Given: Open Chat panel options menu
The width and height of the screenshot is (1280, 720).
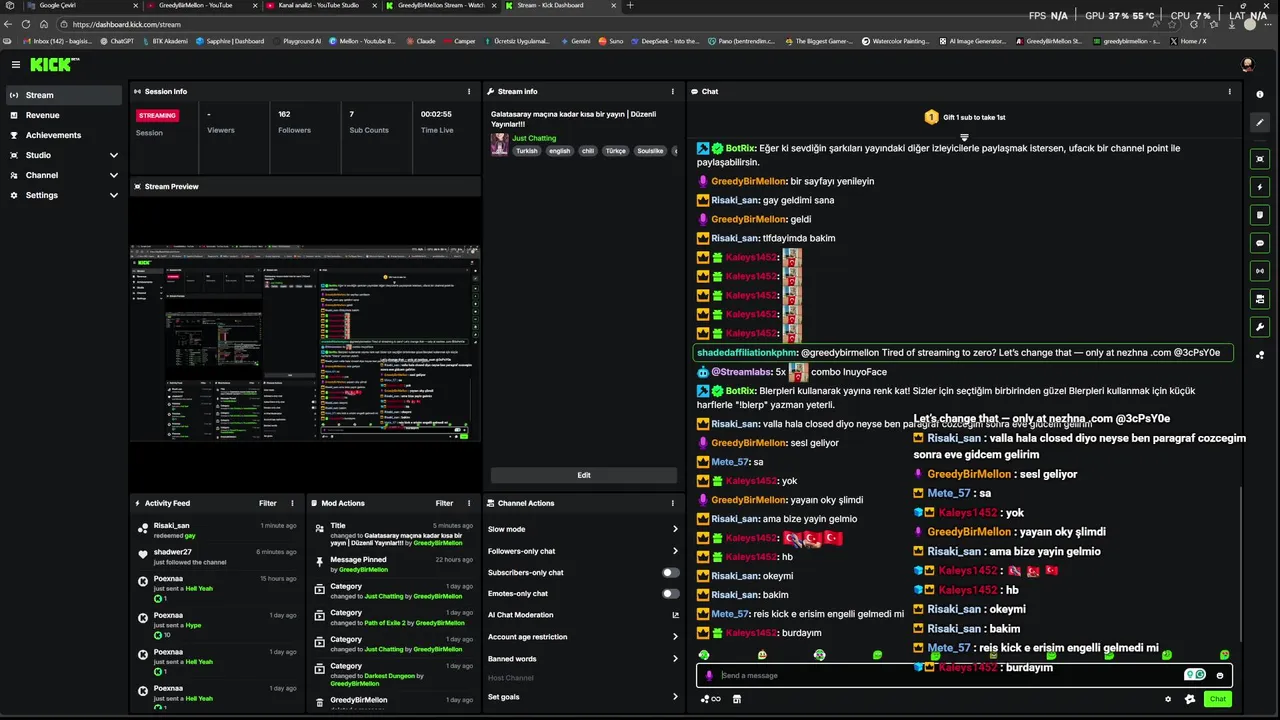Looking at the screenshot, I should (x=1230, y=91).
